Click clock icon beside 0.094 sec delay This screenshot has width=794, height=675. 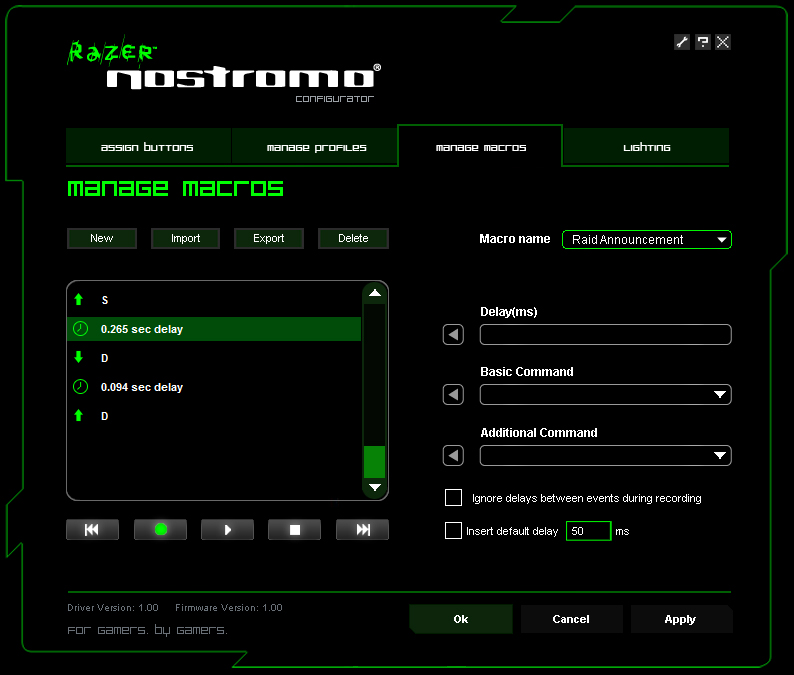81,387
